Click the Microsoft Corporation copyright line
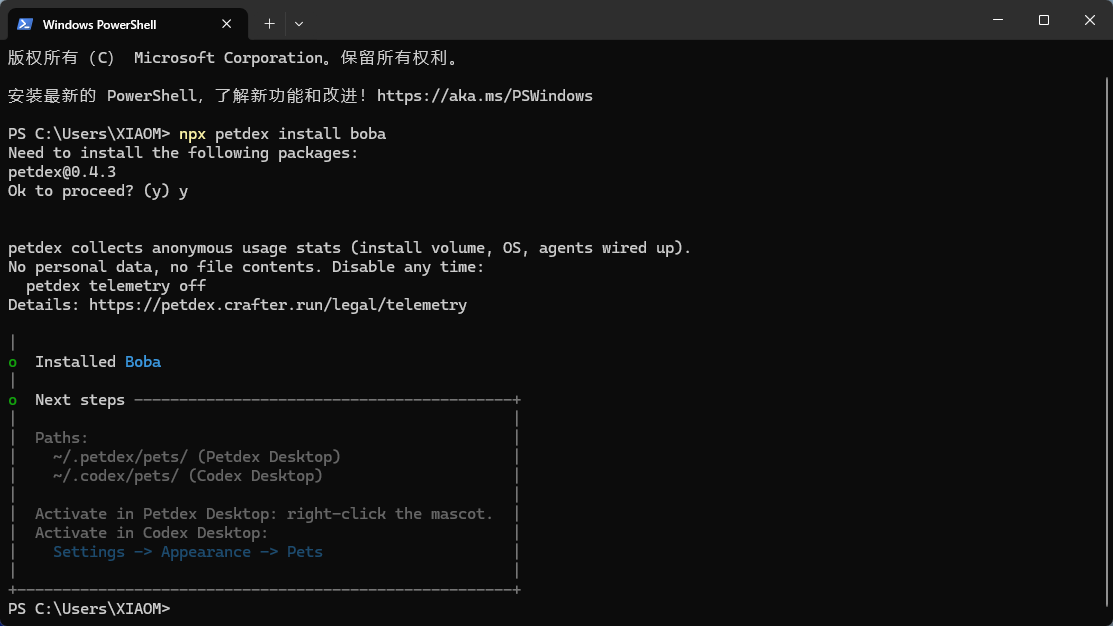The width and height of the screenshot is (1113, 626). point(233,58)
